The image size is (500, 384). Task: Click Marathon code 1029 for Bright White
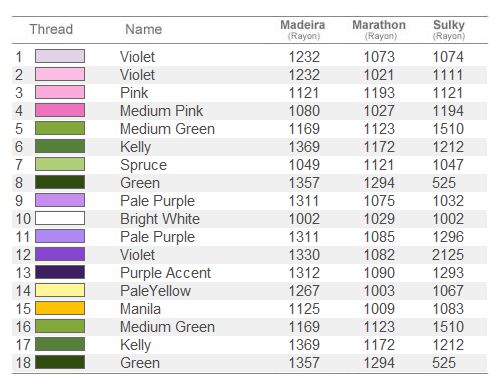click(379, 219)
